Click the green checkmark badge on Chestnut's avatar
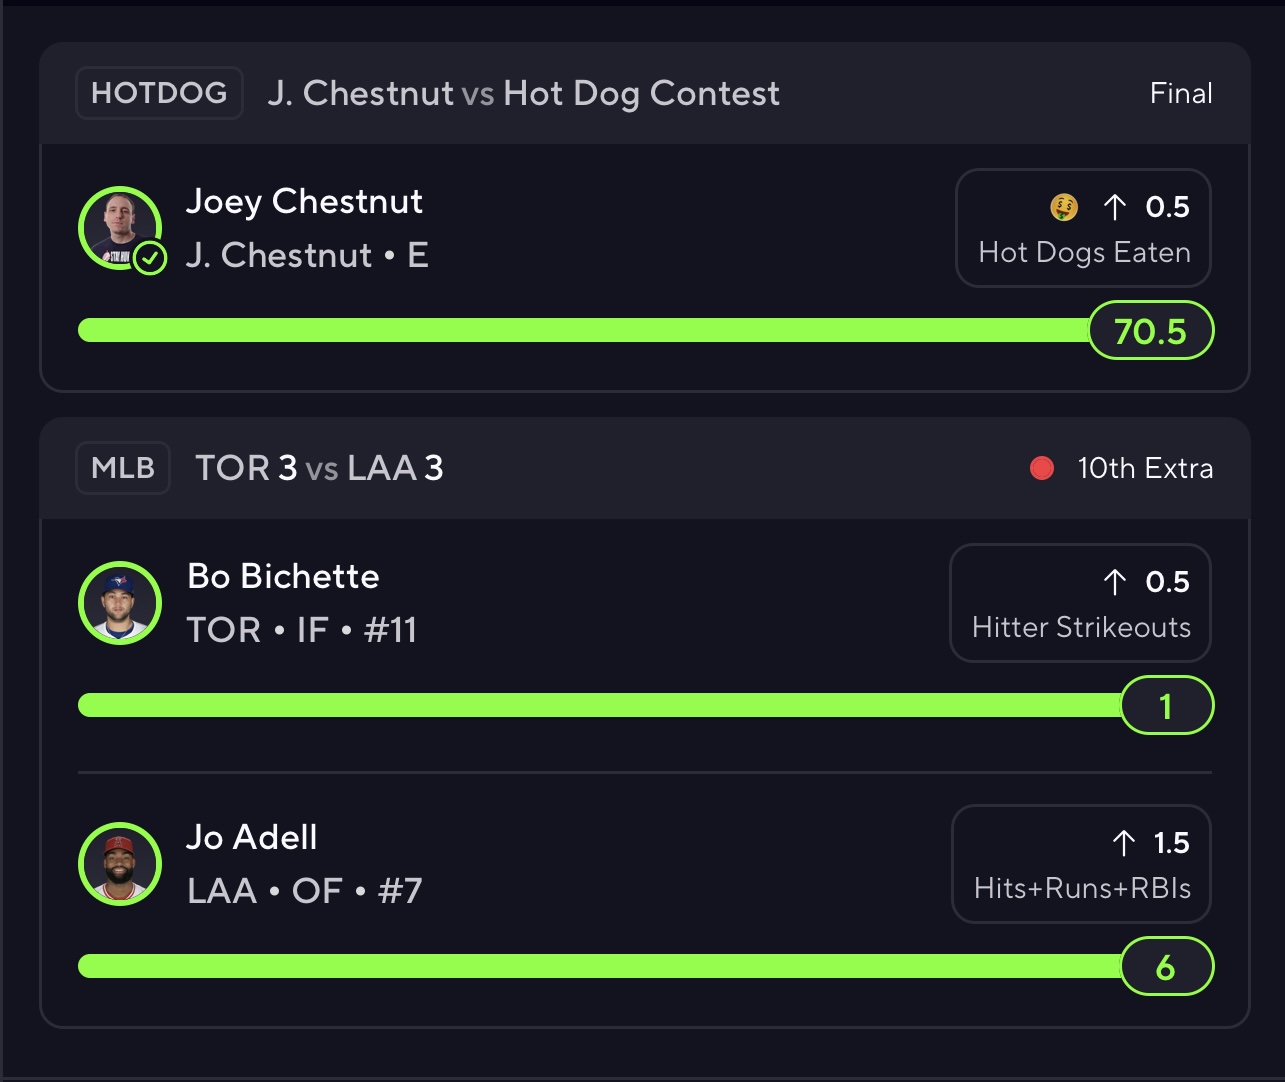 point(150,259)
